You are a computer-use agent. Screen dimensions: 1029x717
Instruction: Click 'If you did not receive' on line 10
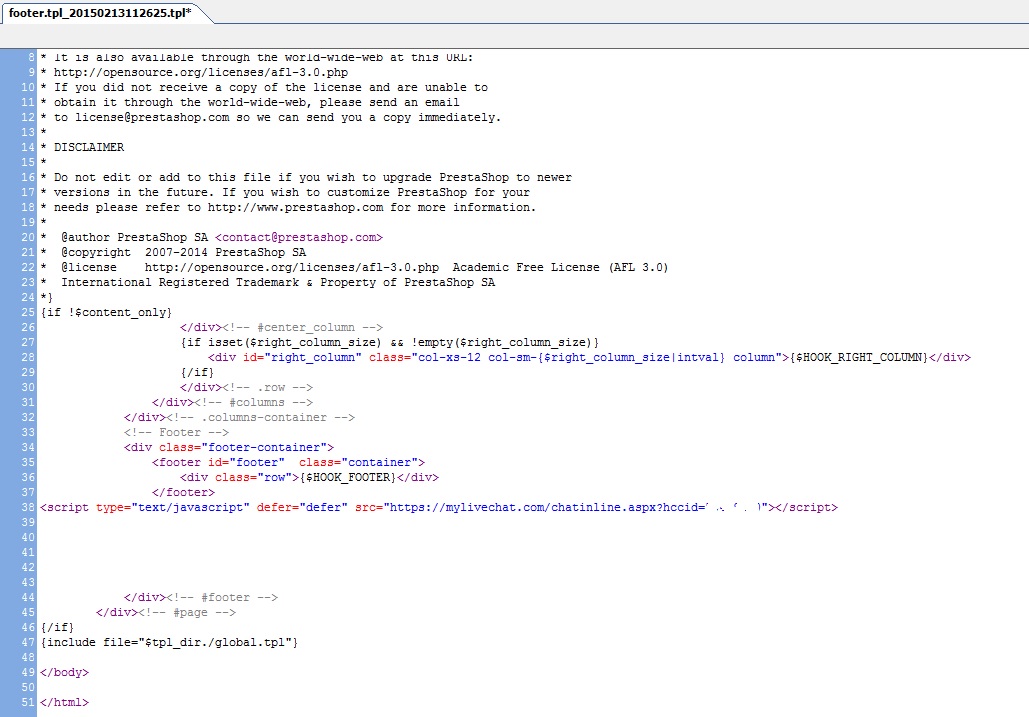click(x=135, y=87)
